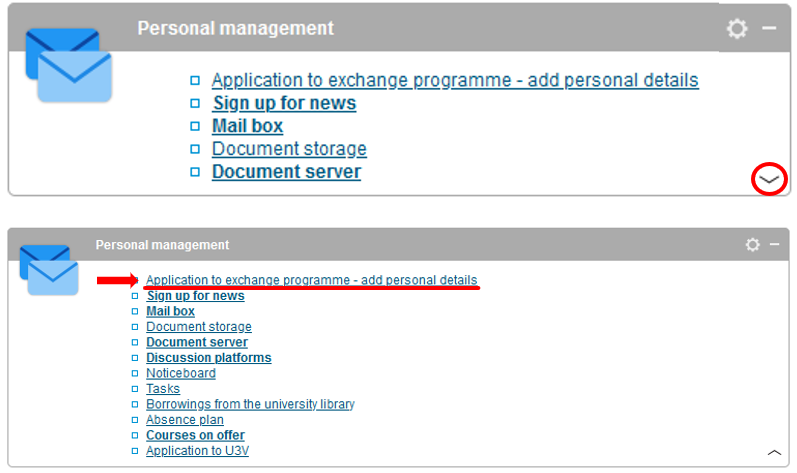797x473 pixels.
Task: Open Borrowings from the university library
Action: [x=250, y=404]
